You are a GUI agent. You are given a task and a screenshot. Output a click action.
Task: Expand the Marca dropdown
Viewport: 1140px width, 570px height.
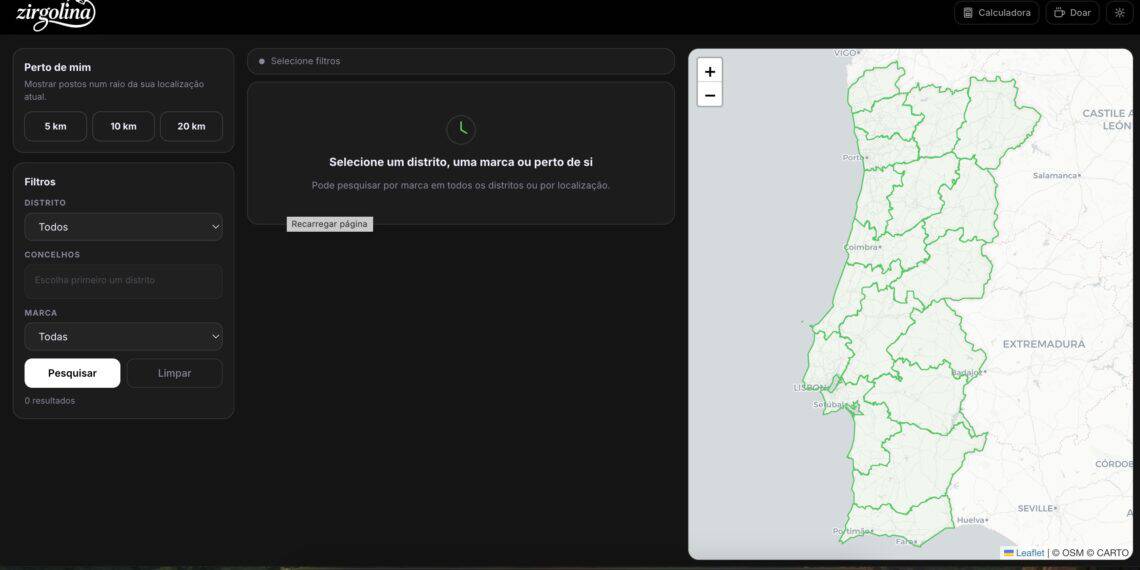pyautogui.click(x=123, y=337)
